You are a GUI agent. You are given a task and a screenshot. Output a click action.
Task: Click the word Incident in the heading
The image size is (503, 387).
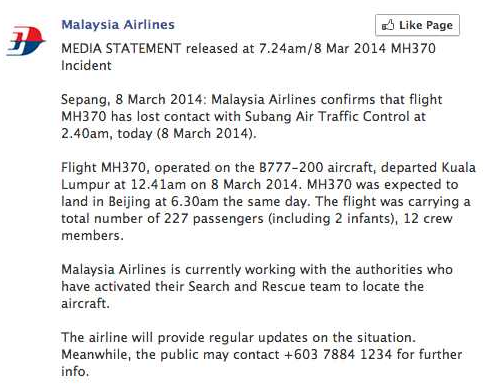86,65
